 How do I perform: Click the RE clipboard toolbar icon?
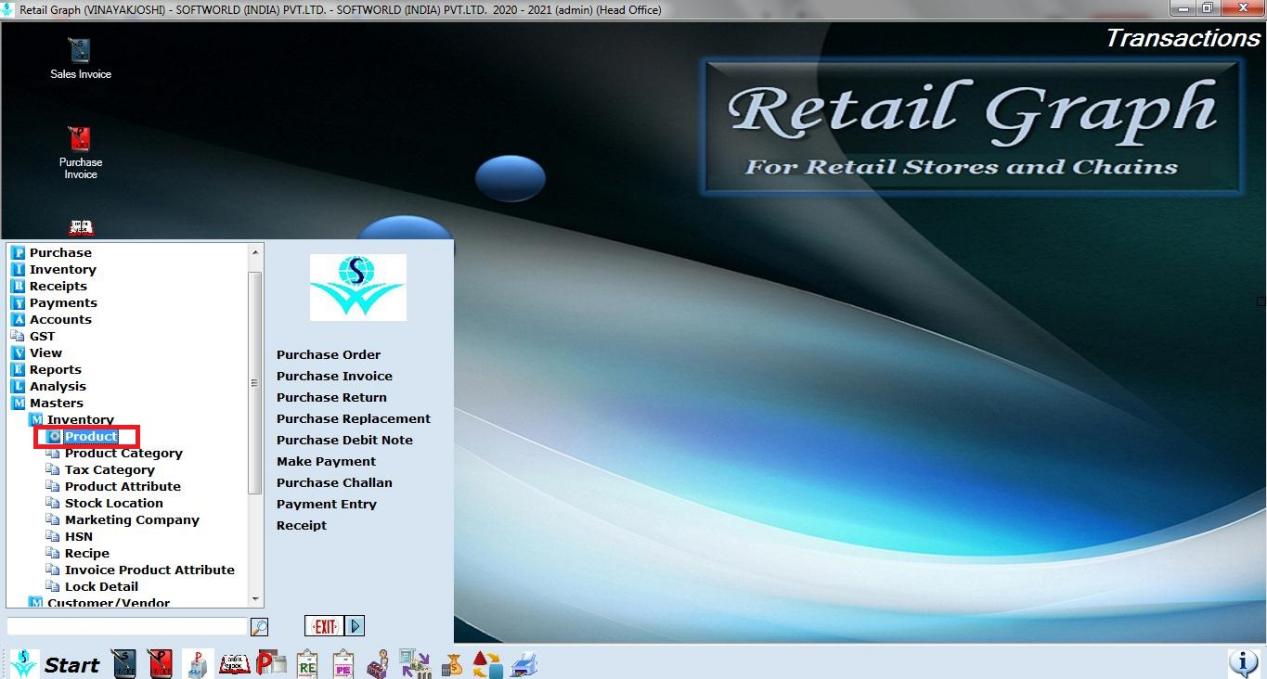pyautogui.click(x=307, y=664)
